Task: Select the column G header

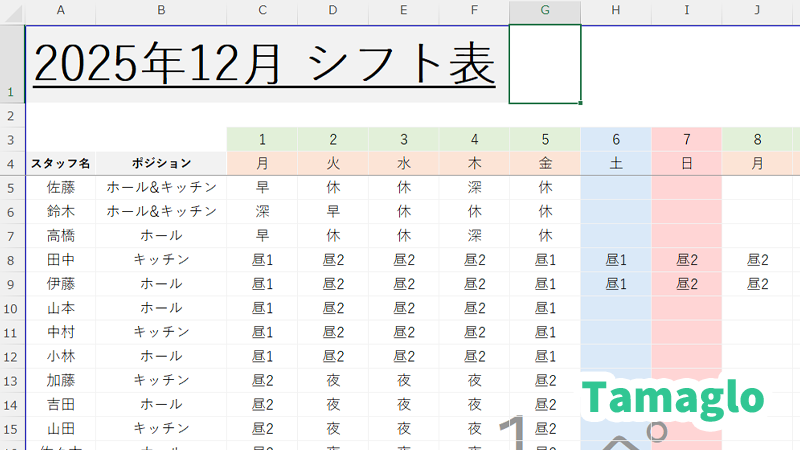Action: pos(544,10)
